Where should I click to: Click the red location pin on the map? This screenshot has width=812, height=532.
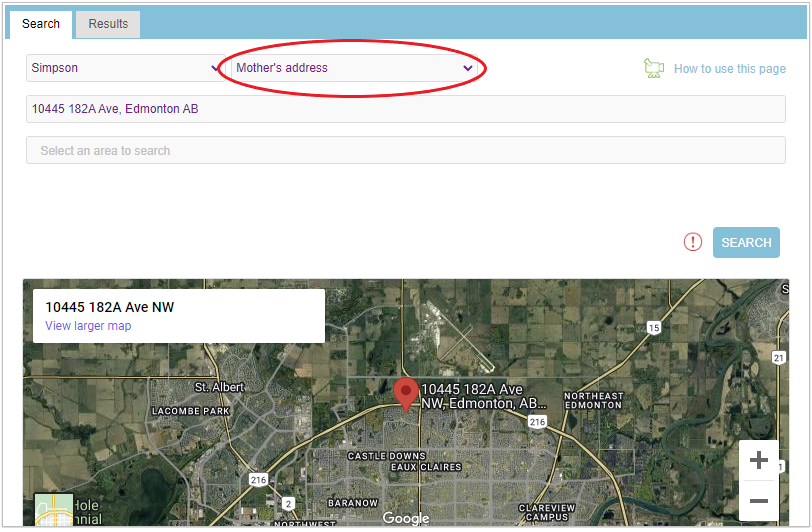406,395
